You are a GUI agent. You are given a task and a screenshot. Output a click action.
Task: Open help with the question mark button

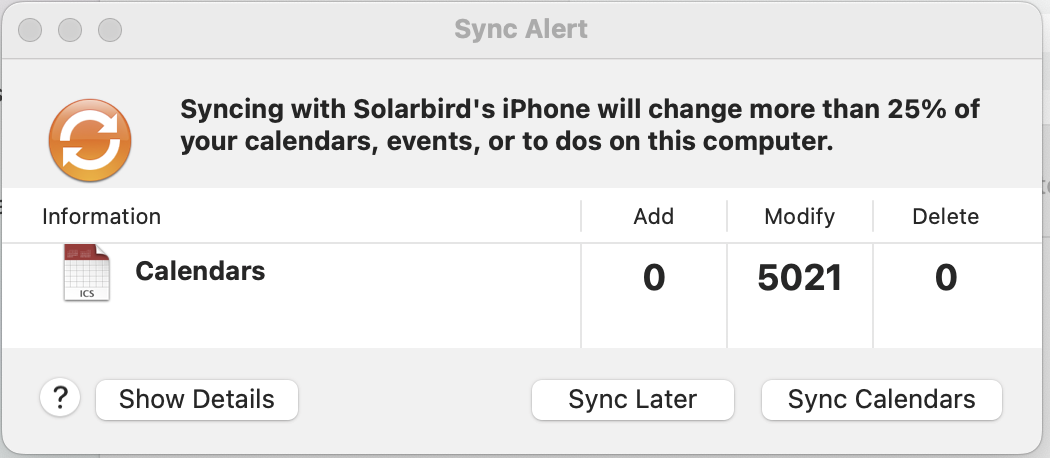coord(60,399)
